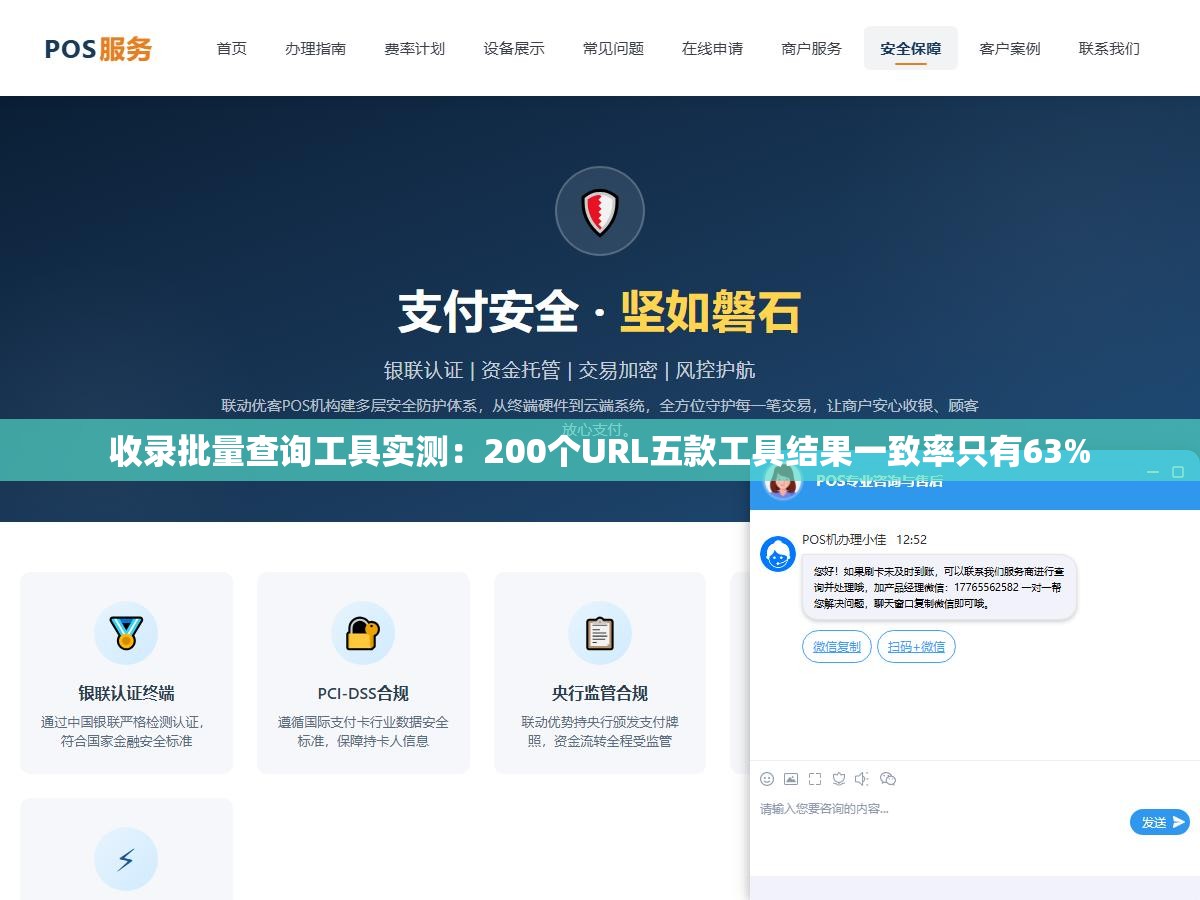Go to the 办理指南 page
This screenshot has height=900, width=1200.
pos(315,48)
